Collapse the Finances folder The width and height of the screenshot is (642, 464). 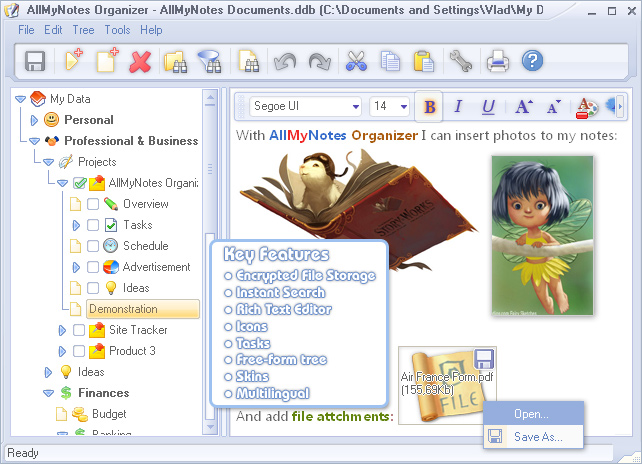tap(48, 393)
